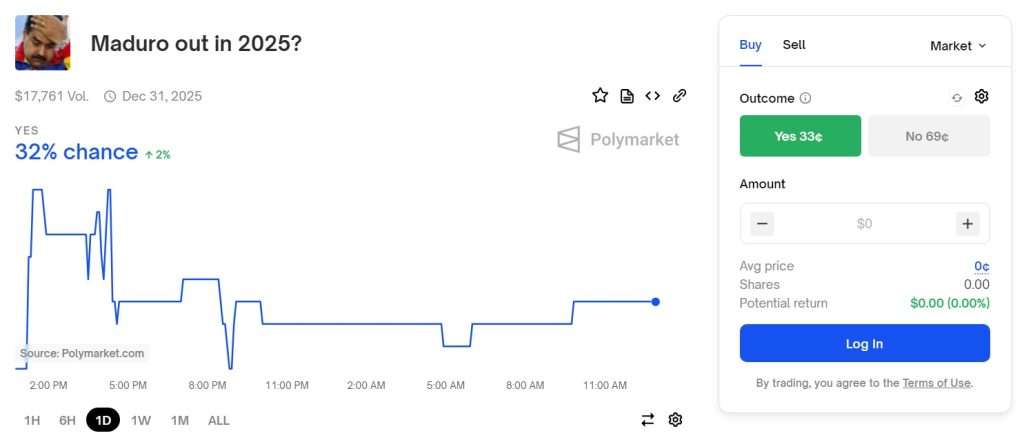Switch chart to 1W time range

point(141,420)
